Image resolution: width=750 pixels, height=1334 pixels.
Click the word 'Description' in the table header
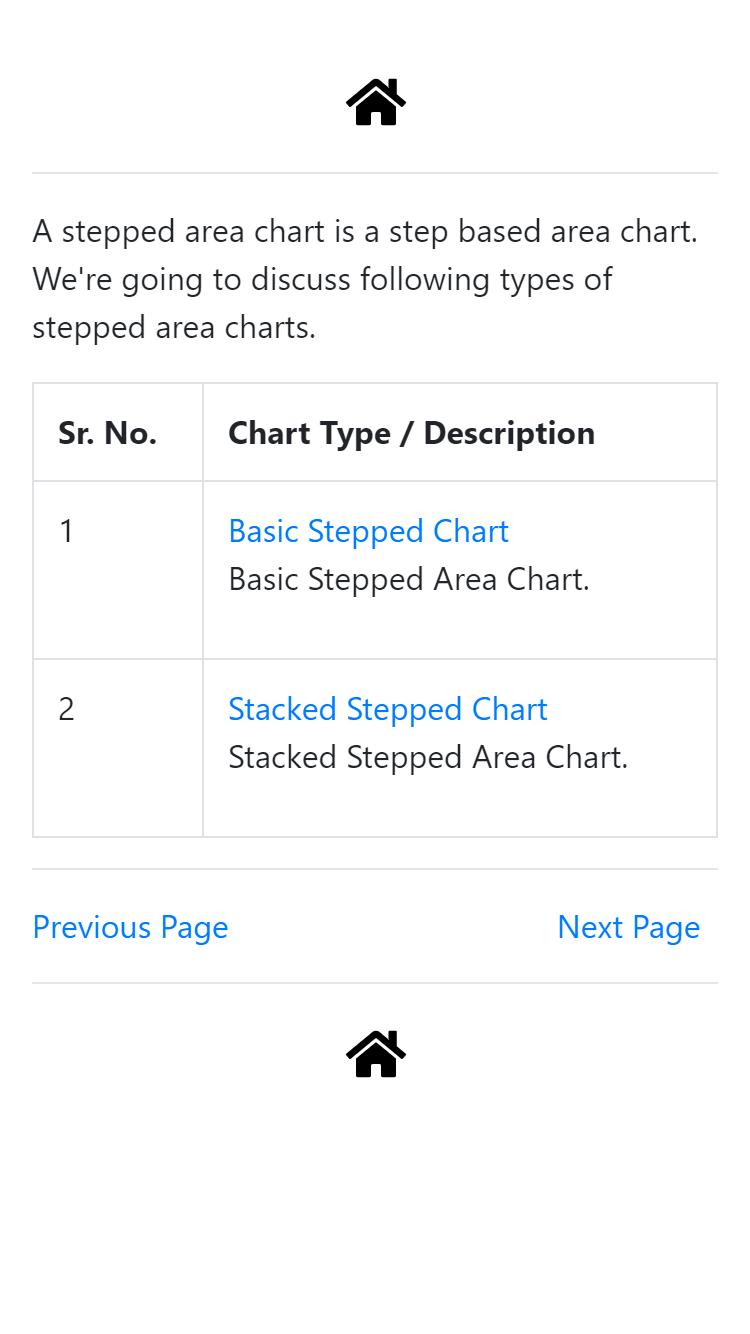coord(509,433)
